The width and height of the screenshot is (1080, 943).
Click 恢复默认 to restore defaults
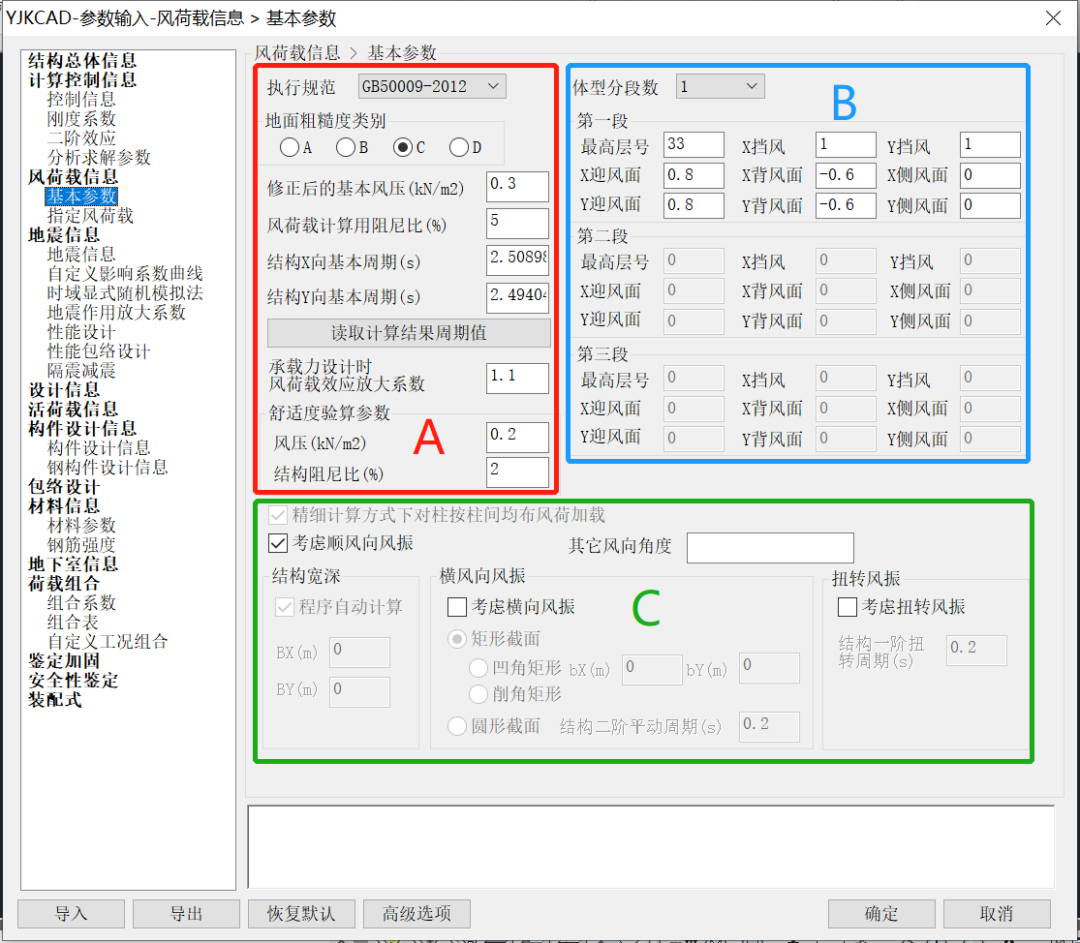tap(301, 913)
